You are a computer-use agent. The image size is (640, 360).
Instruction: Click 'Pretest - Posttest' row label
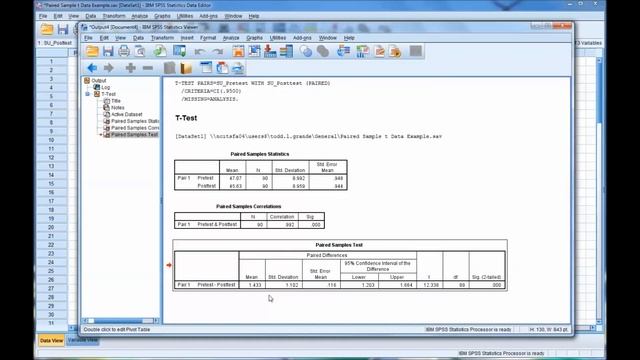coord(216,285)
